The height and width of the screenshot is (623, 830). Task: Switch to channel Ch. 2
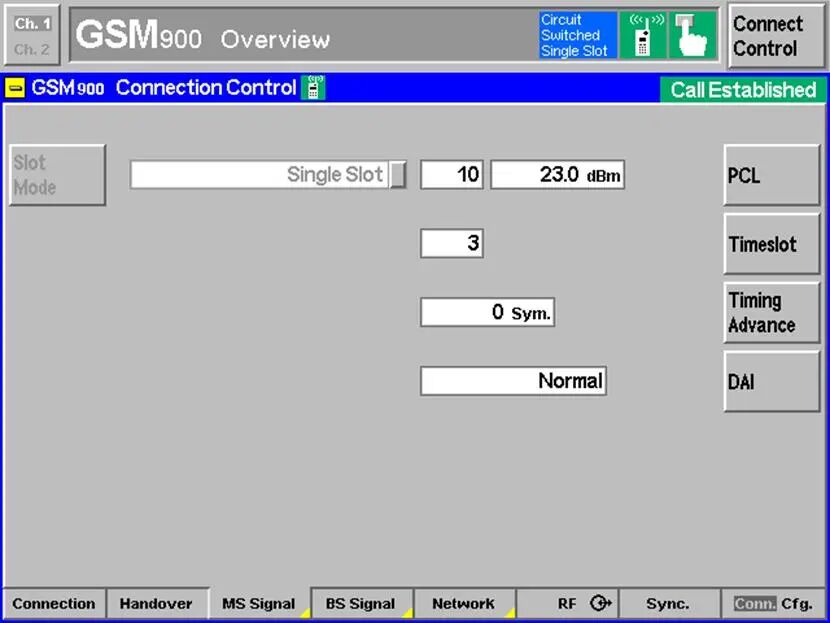coord(32,49)
